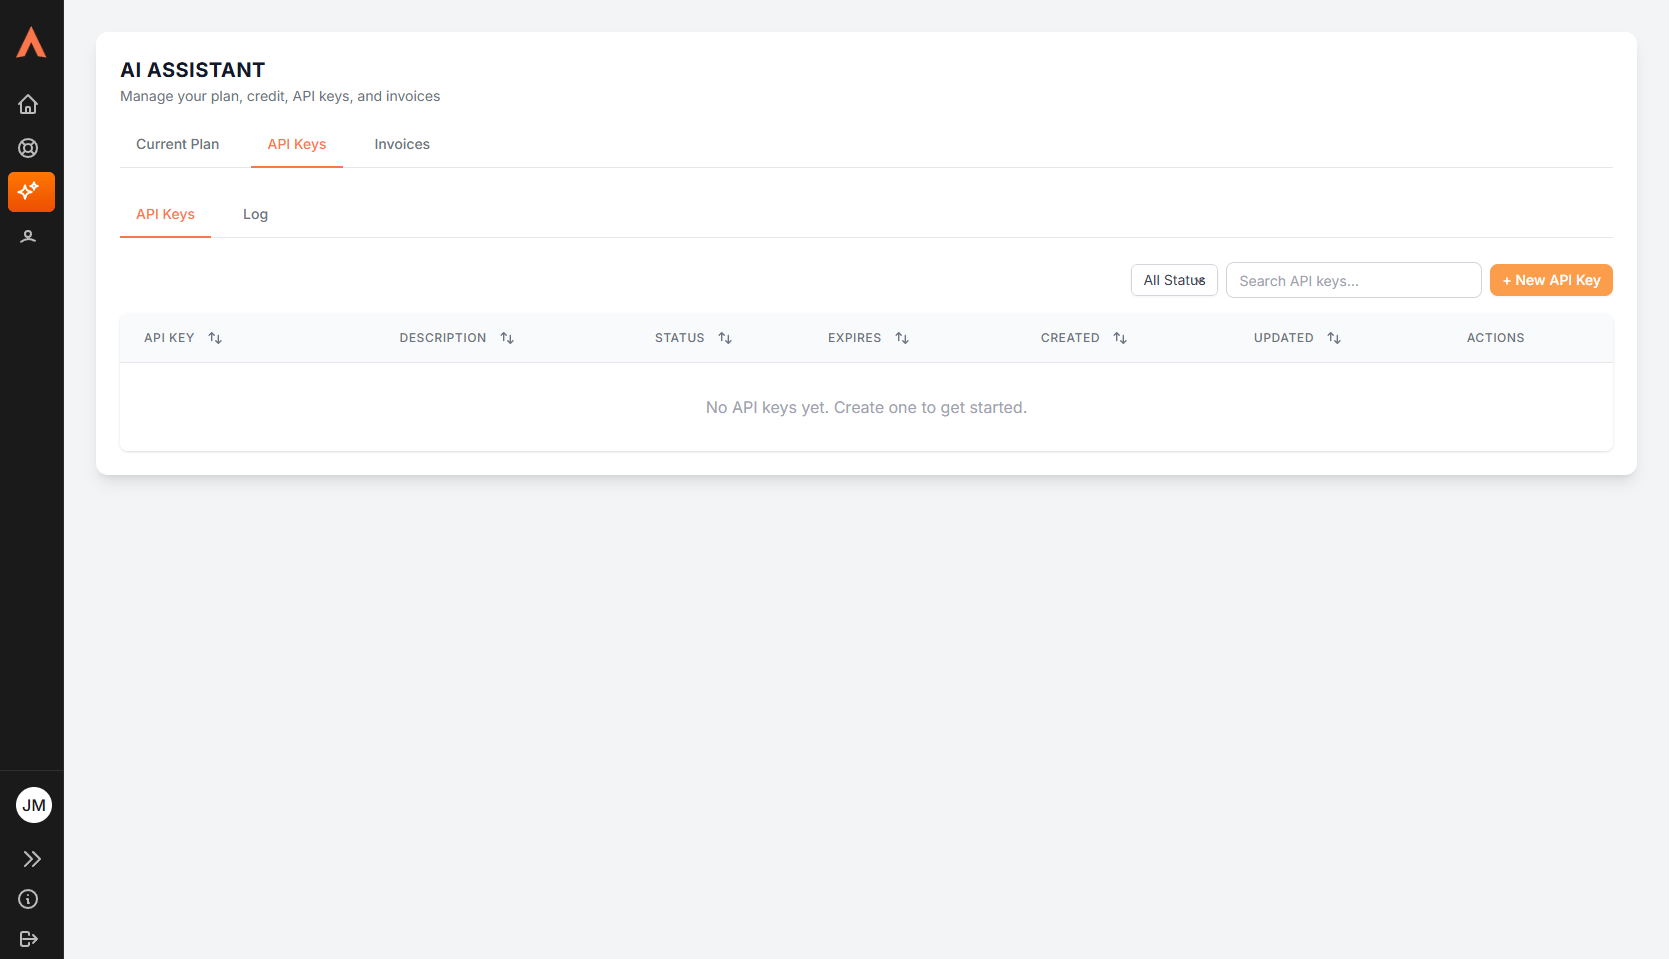Focus the Search API keys field
Image resolution: width=1669 pixels, height=959 pixels.
click(1353, 280)
